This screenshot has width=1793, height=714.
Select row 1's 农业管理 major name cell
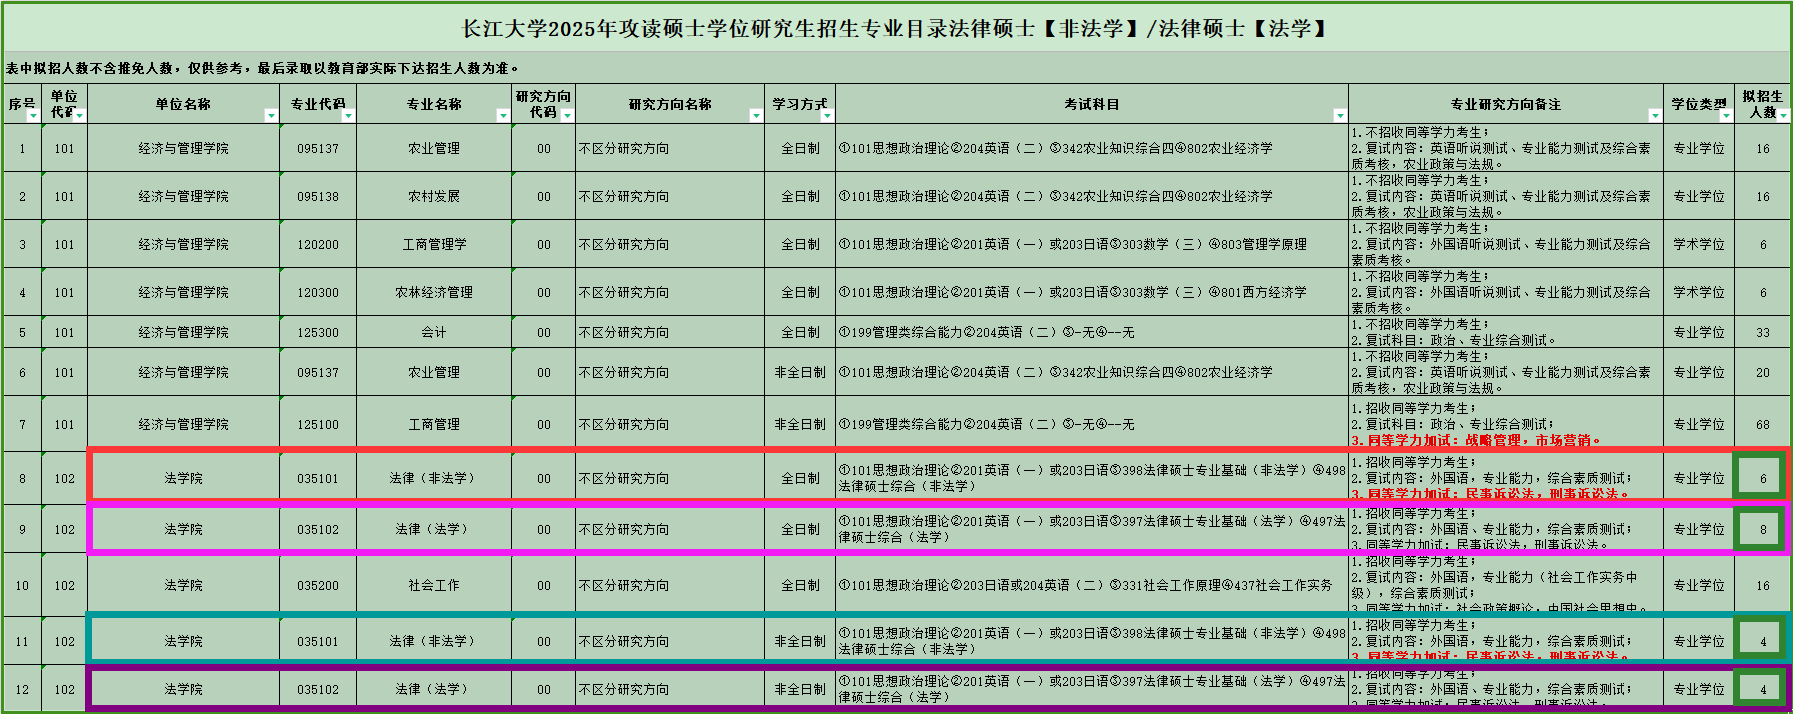click(x=434, y=148)
